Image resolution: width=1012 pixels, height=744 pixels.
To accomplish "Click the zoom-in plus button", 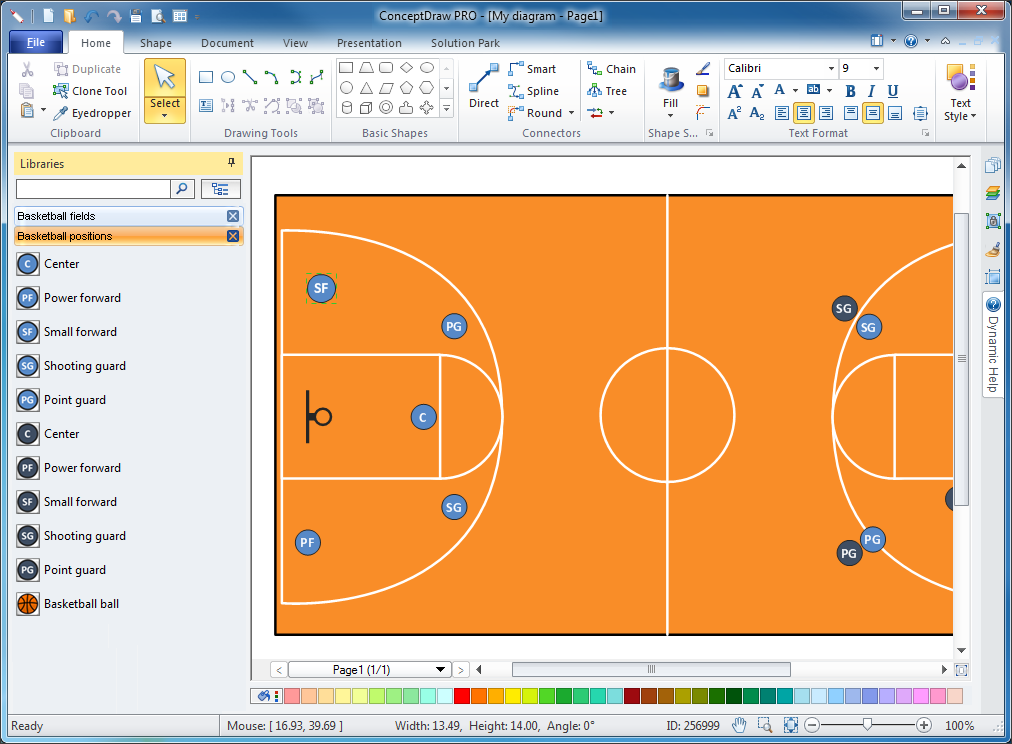I will click(x=924, y=725).
